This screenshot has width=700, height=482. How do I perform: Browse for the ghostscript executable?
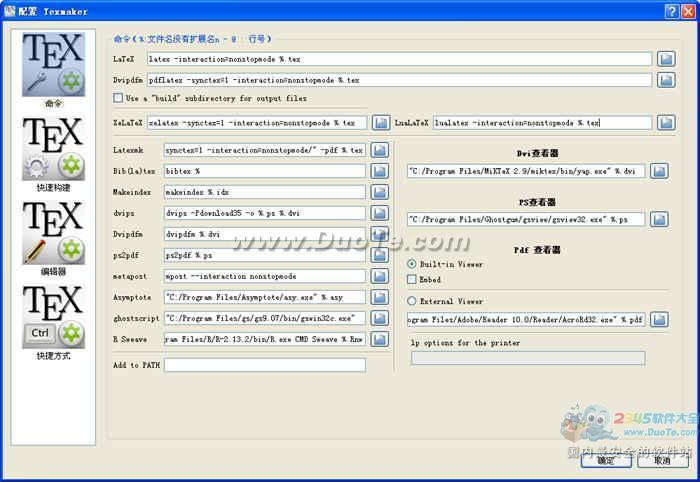click(x=379, y=318)
